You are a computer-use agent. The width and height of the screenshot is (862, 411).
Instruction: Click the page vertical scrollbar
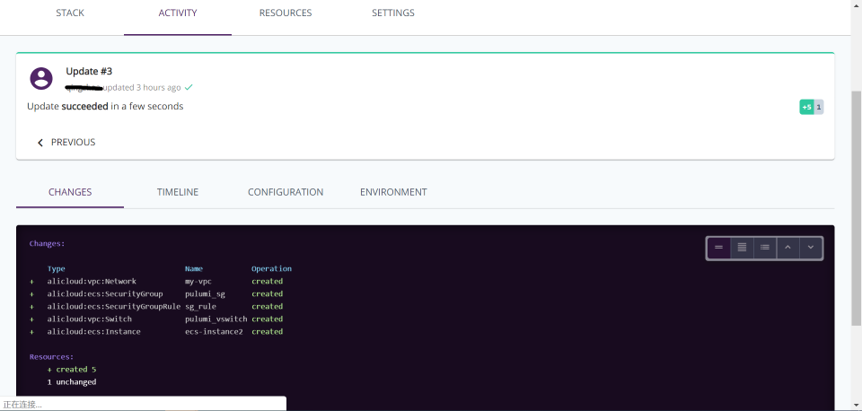[x=855, y=200]
